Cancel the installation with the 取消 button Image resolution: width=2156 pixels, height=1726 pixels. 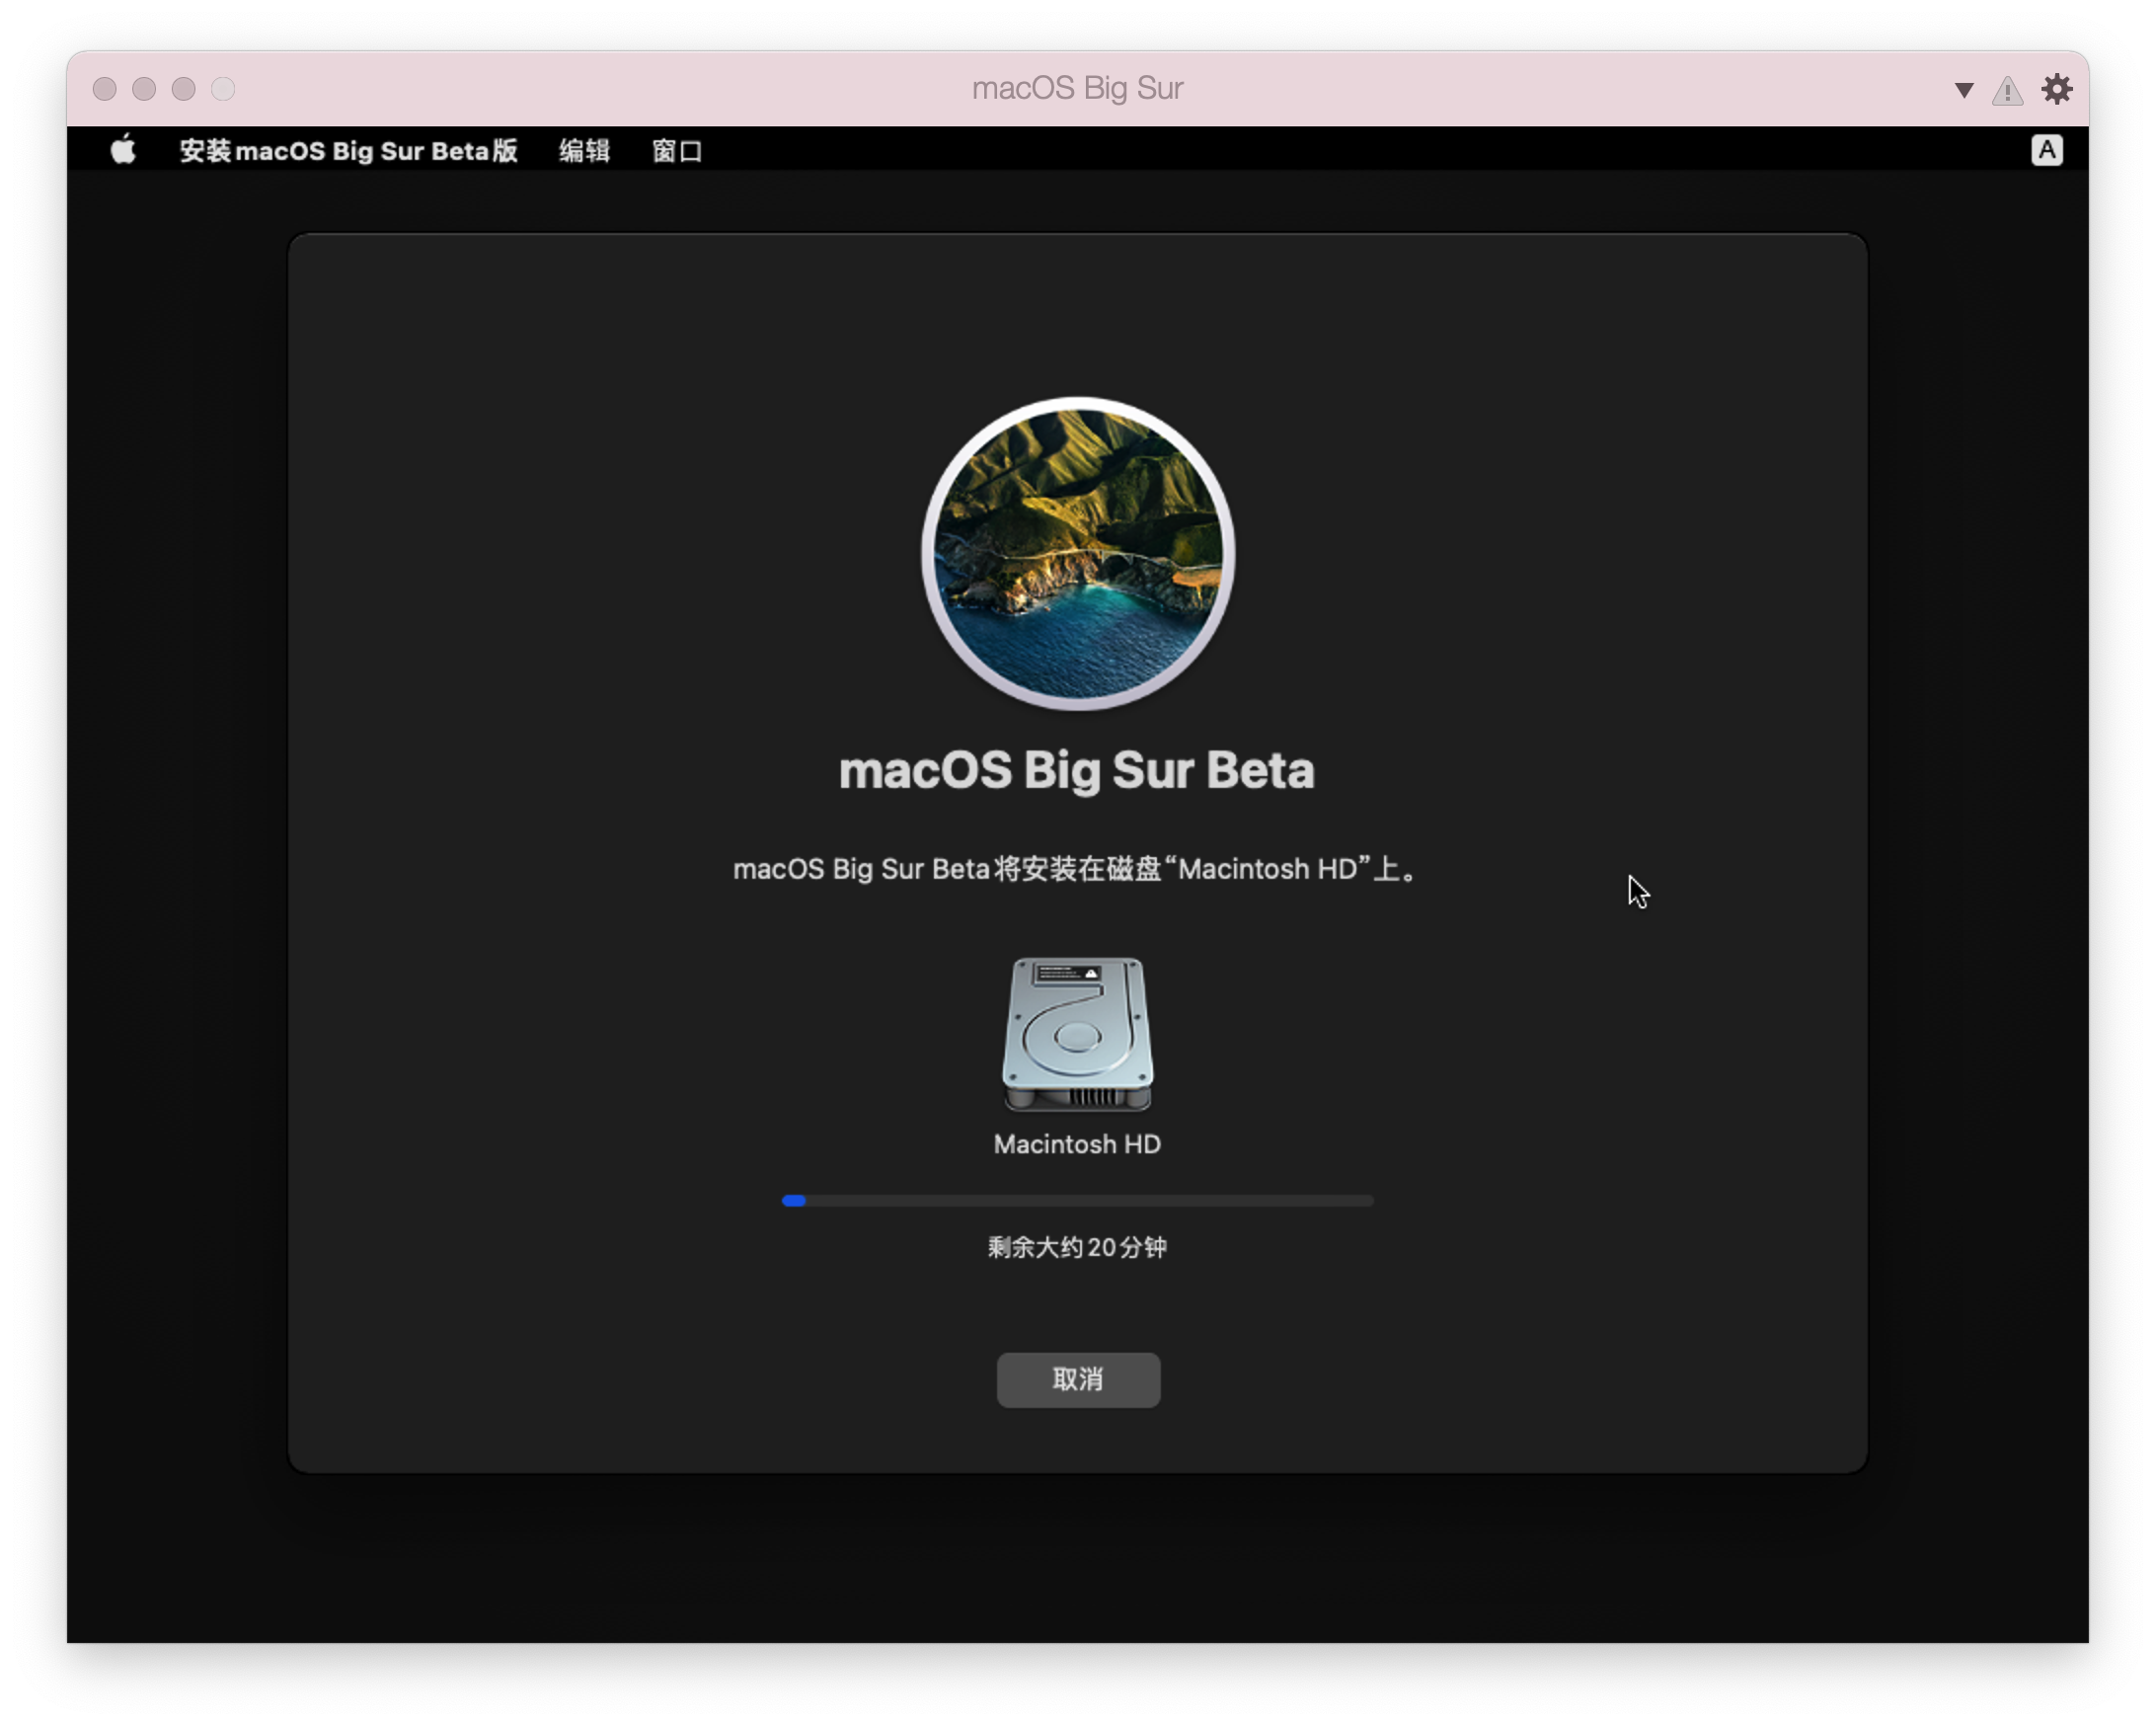click(x=1078, y=1380)
